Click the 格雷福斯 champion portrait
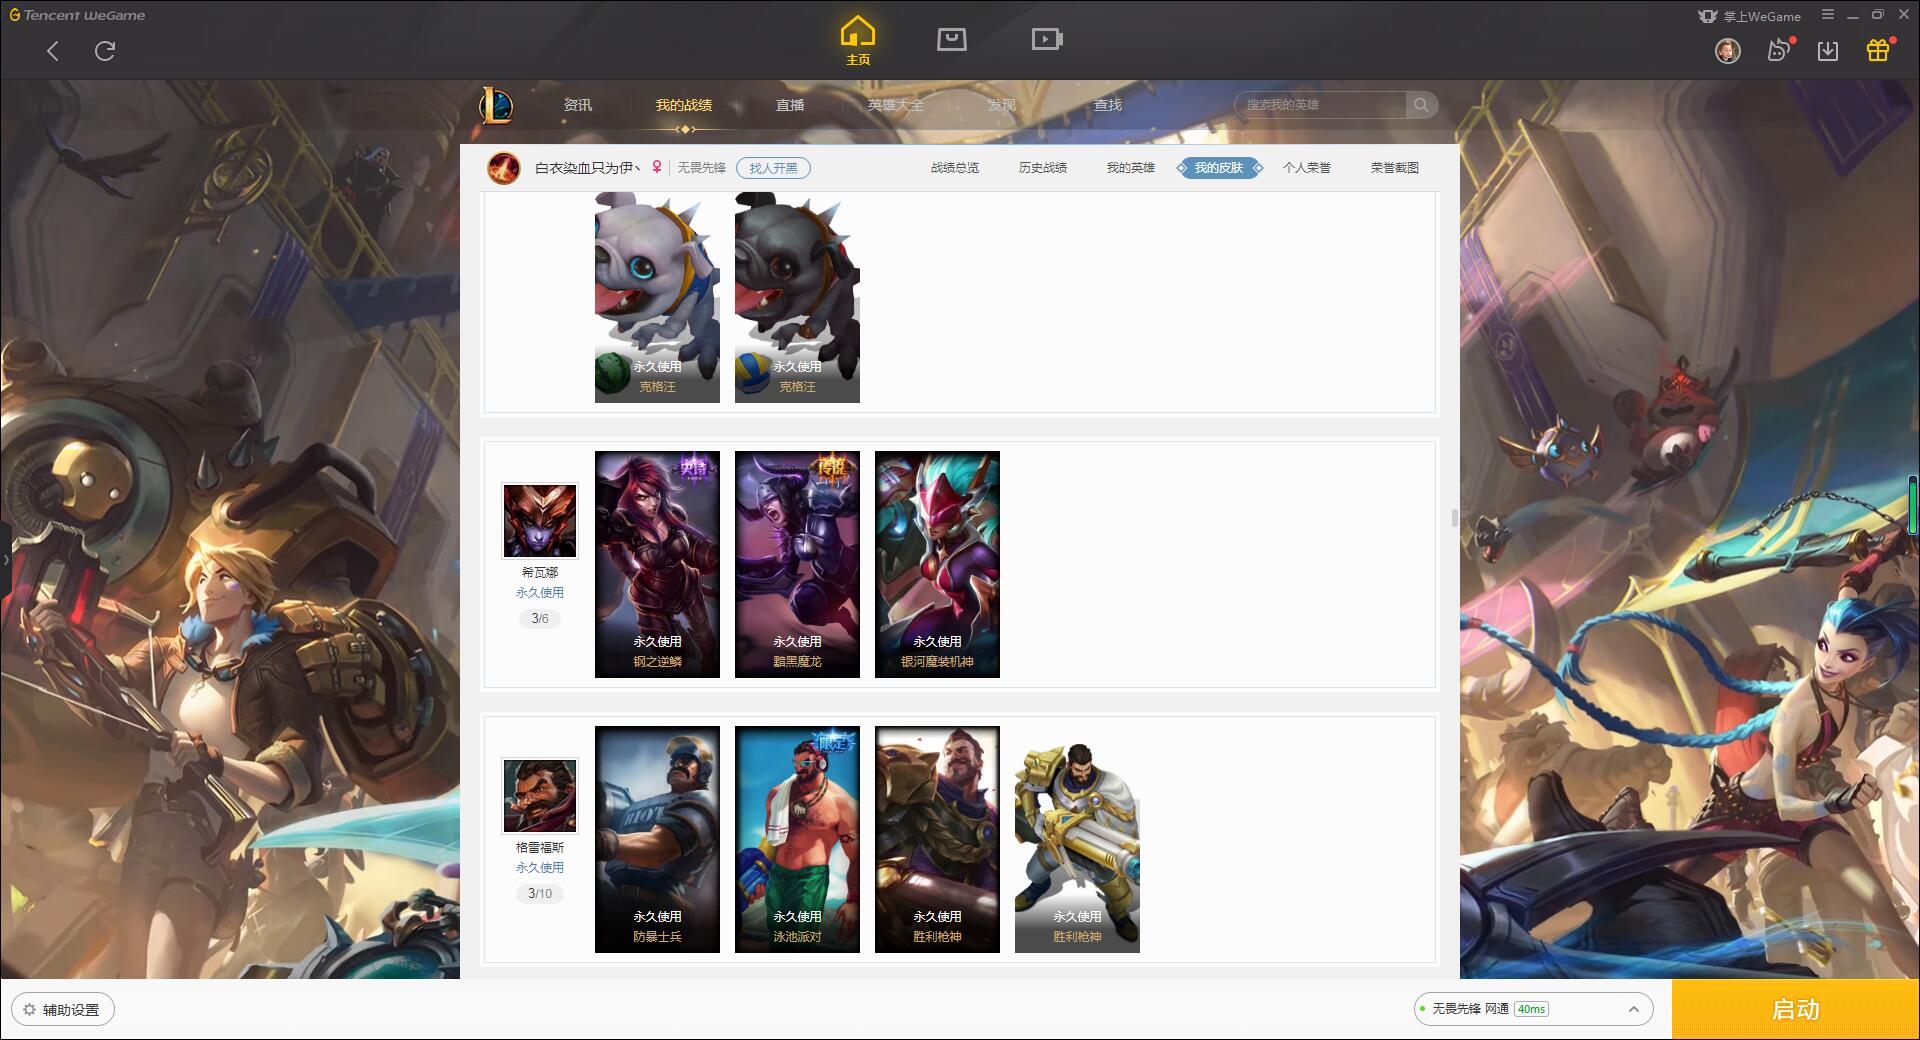Screen dimensions: 1920x1040 point(540,795)
